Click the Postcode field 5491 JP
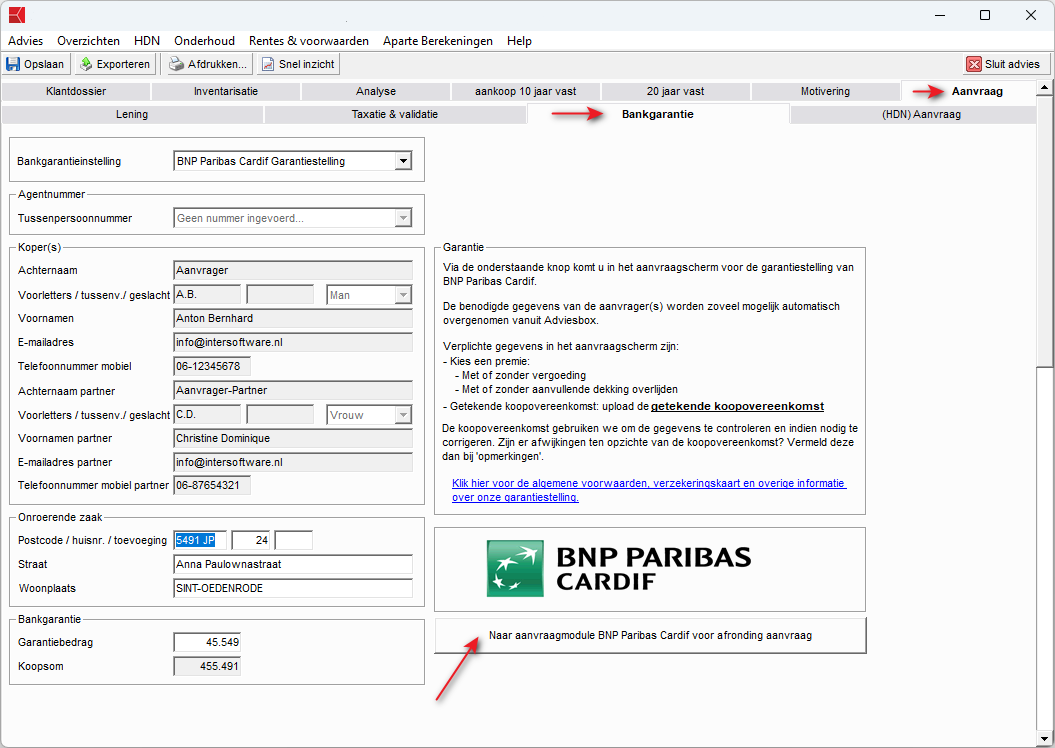This screenshot has height=748, width=1055. [200, 540]
